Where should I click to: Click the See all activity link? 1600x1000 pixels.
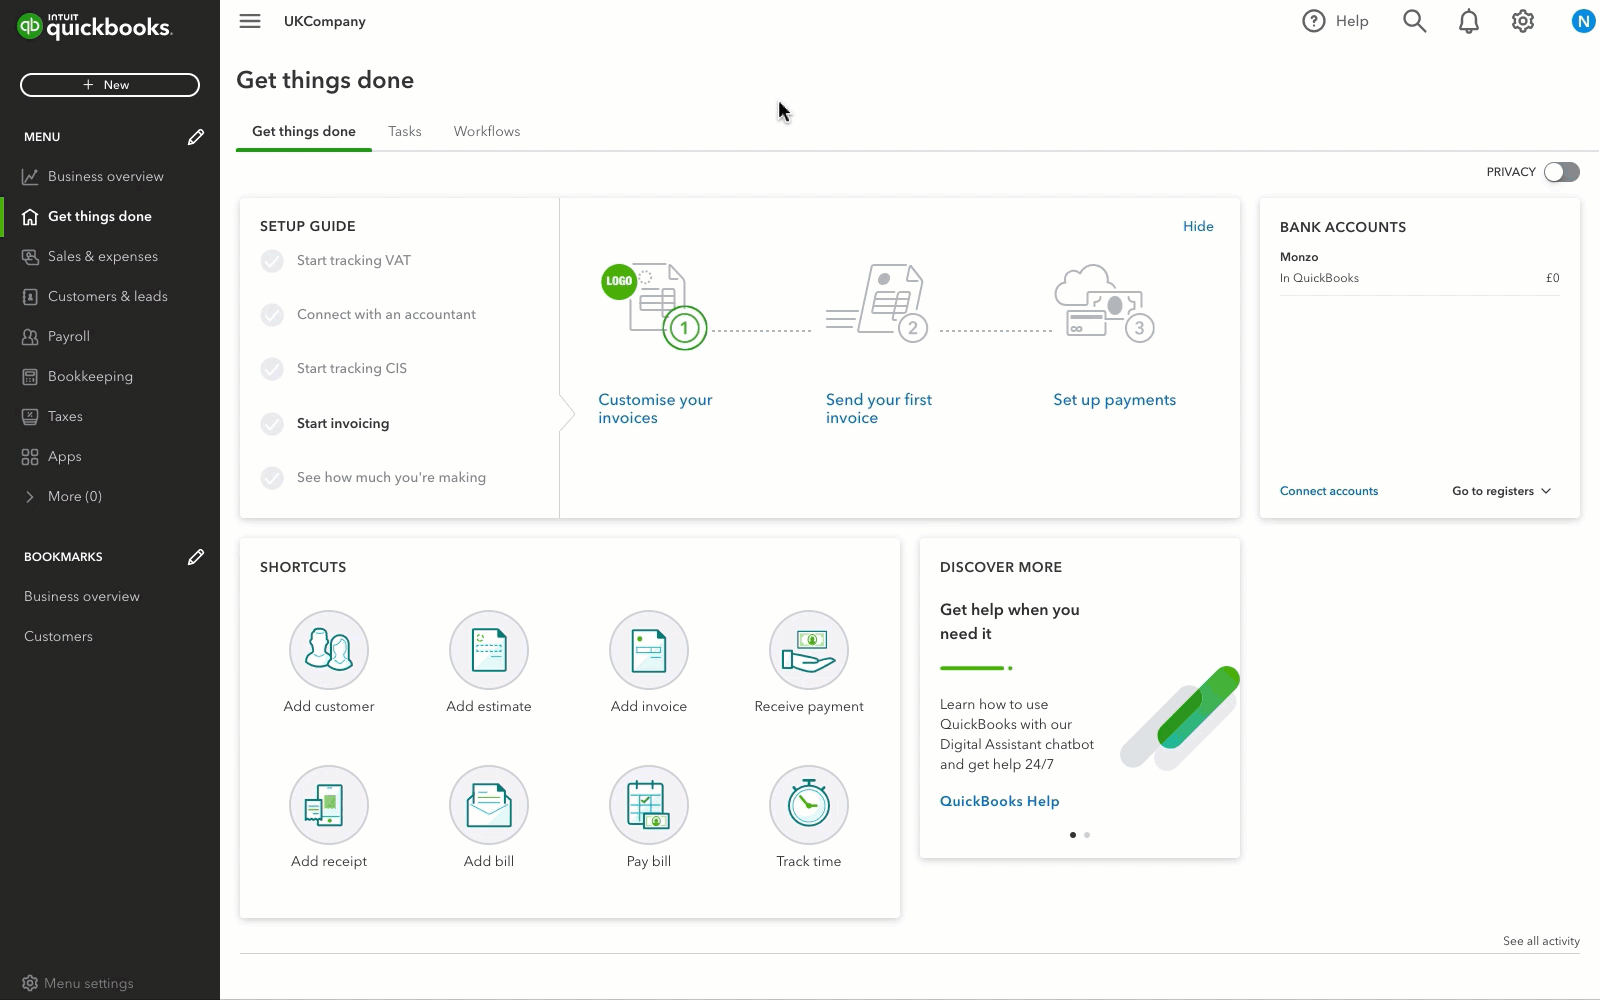coord(1541,941)
